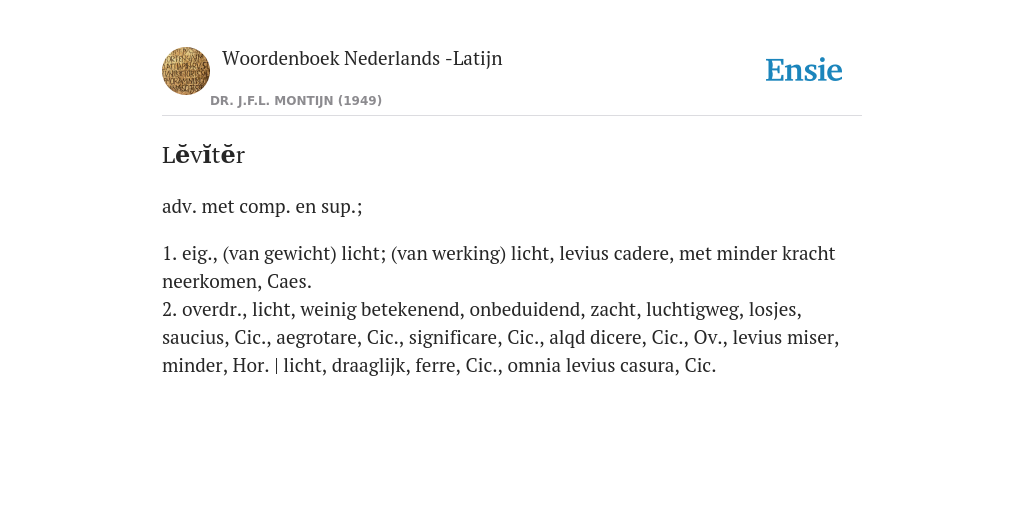This screenshot has width=1024, height=512.
Task: Click the horizontal divider below the header
Action: pyautogui.click(x=512, y=116)
